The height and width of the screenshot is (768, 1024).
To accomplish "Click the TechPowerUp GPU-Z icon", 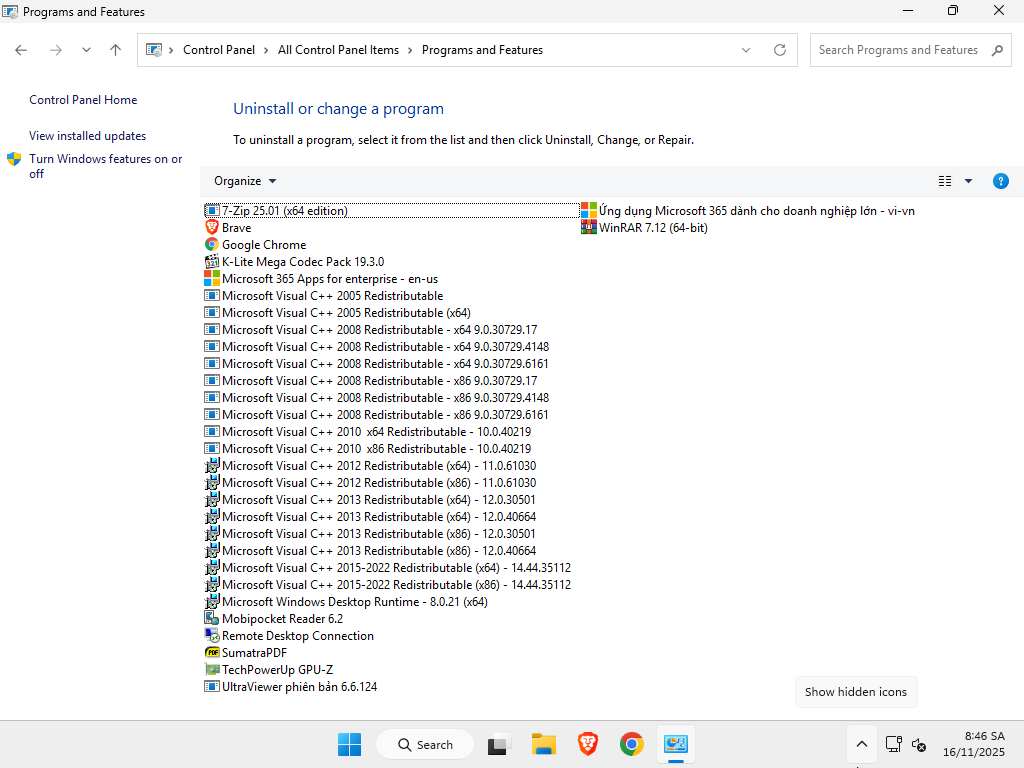I will click(x=211, y=669).
